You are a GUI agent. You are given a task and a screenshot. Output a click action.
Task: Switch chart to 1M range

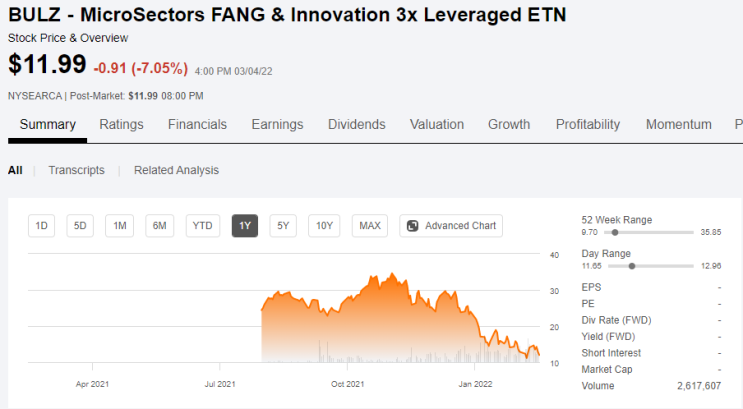[x=119, y=226]
